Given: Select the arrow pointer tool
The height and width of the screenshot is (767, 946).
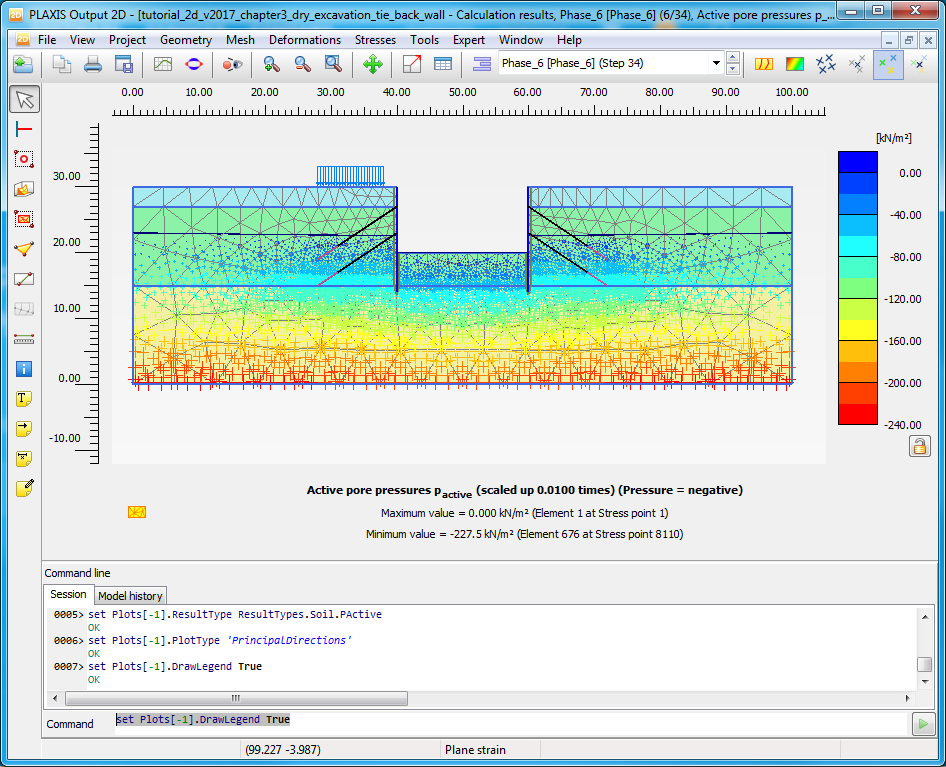Looking at the screenshot, I should click(25, 99).
